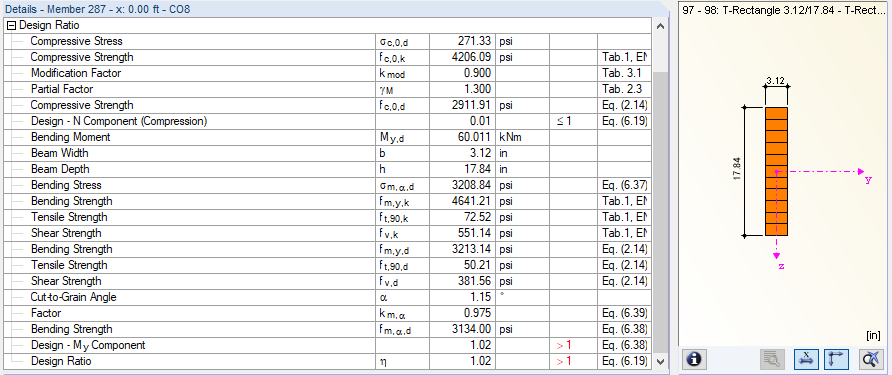Select the Design - My Component row

point(327,345)
